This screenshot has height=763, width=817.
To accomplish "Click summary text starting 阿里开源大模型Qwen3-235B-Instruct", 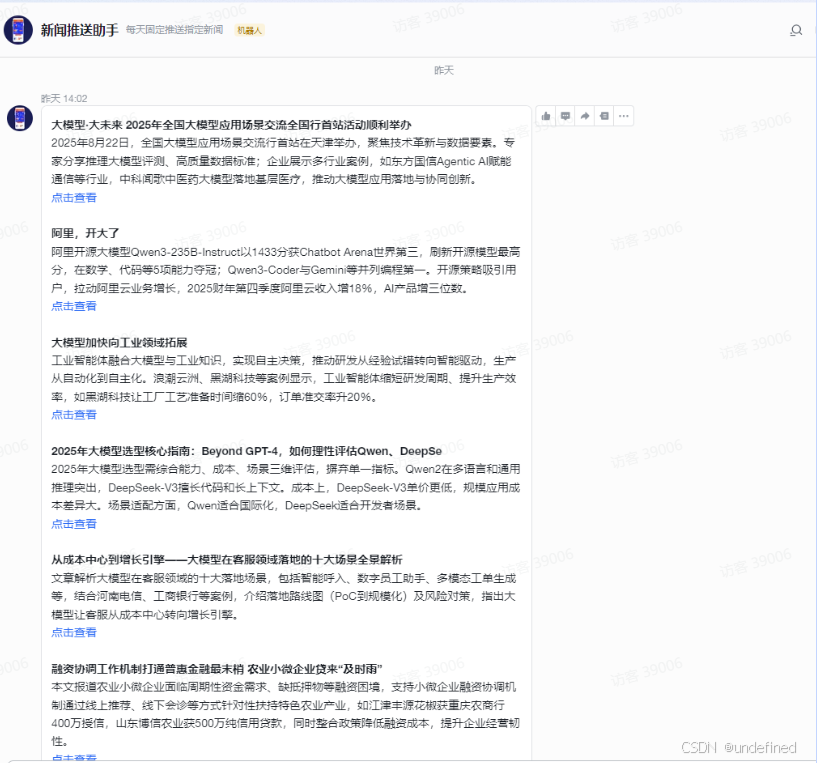I will [x=286, y=270].
